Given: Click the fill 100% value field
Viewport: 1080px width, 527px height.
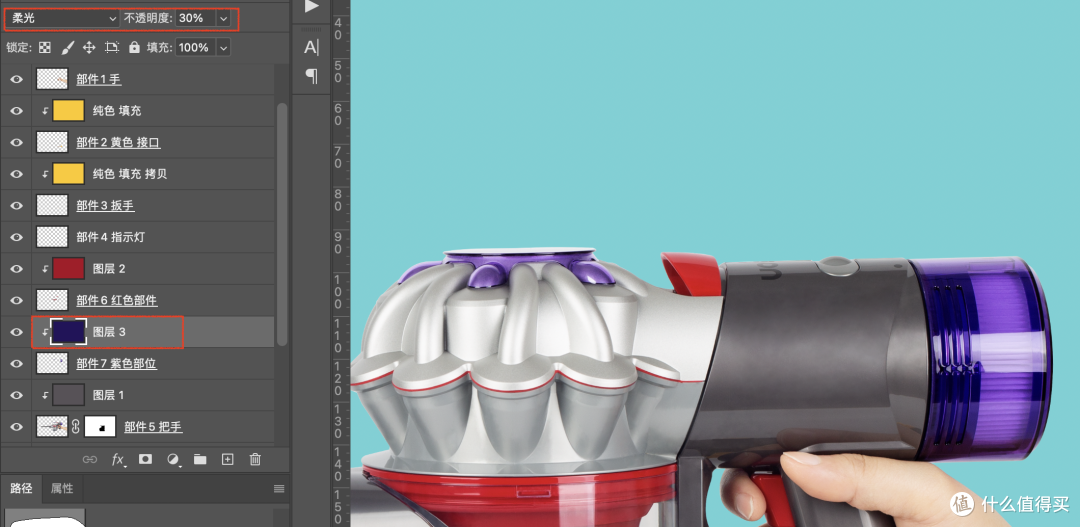Looking at the screenshot, I should pos(196,48).
